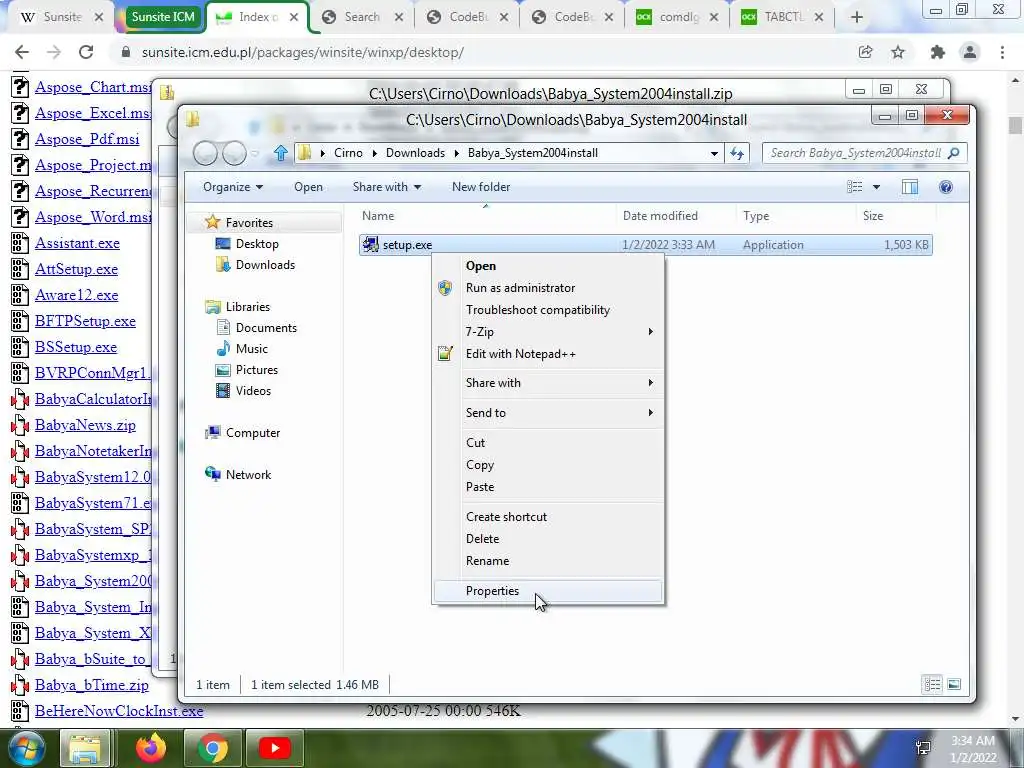Select Pictures library
1024x768 pixels.
[257, 370]
